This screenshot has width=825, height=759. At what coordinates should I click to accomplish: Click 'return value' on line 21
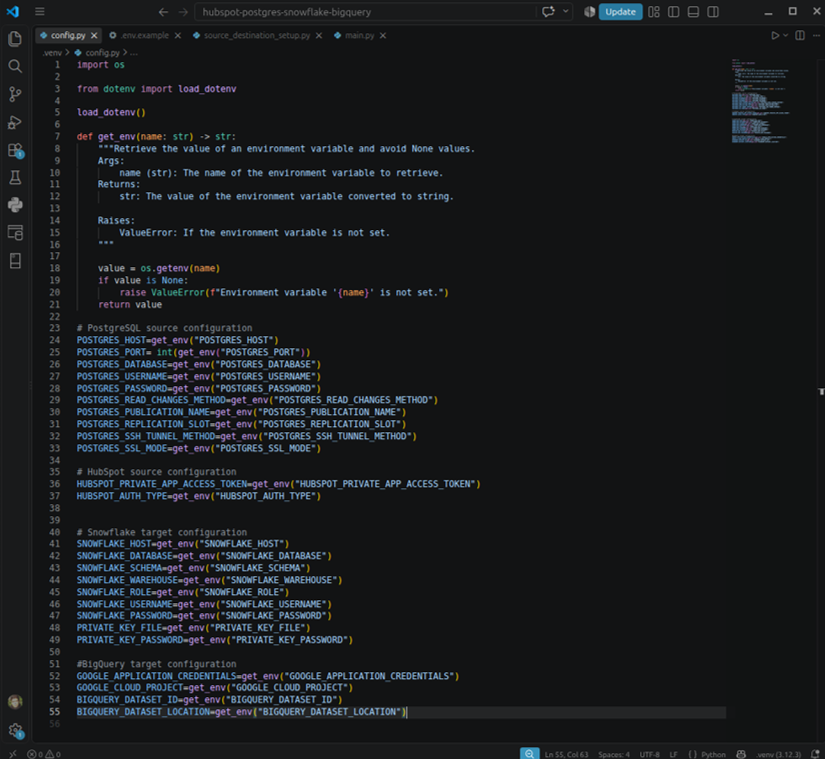tap(130, 305)
